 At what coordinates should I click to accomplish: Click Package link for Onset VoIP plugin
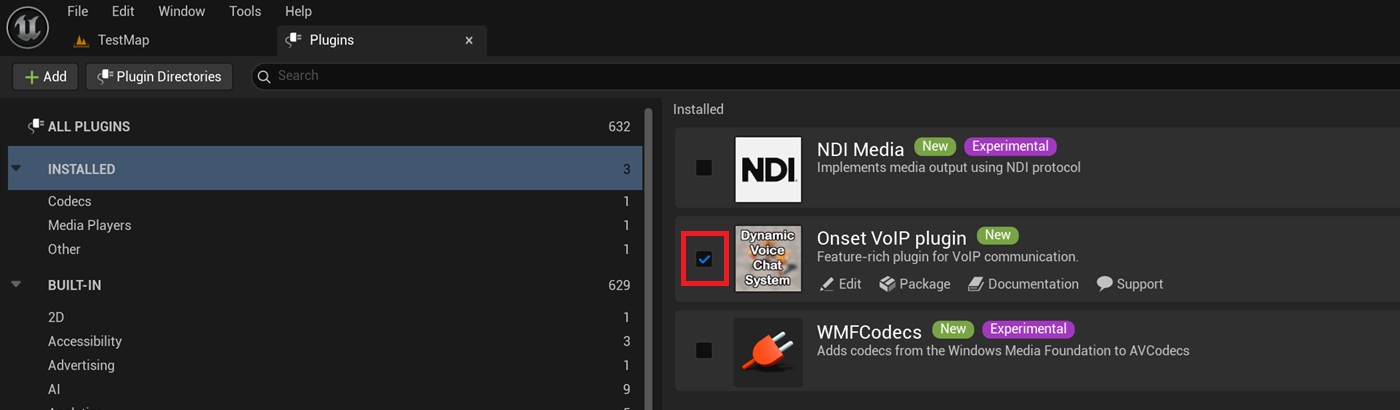pyautogui.click(x=915, y=284)
